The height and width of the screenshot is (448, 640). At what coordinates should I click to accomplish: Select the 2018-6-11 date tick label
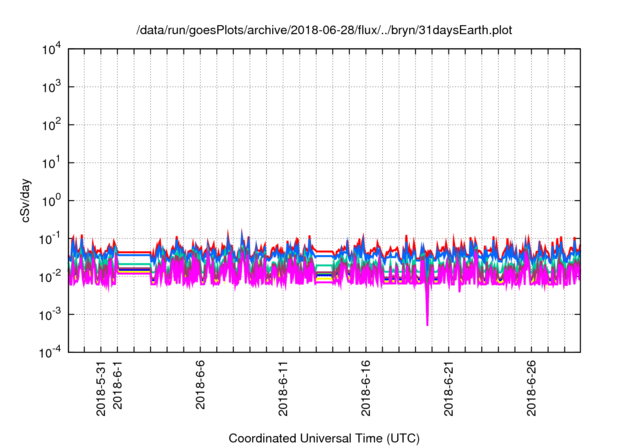(282, 387)
